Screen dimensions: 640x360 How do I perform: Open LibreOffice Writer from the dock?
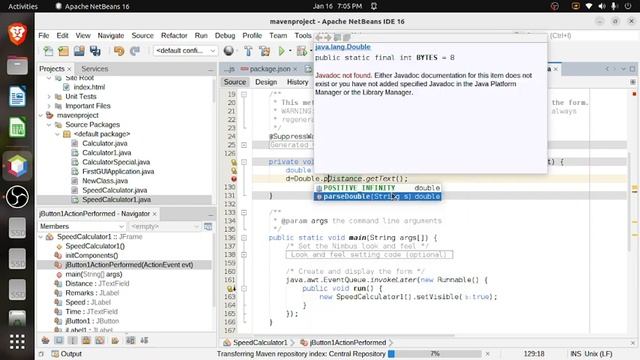tap(17, 96)
